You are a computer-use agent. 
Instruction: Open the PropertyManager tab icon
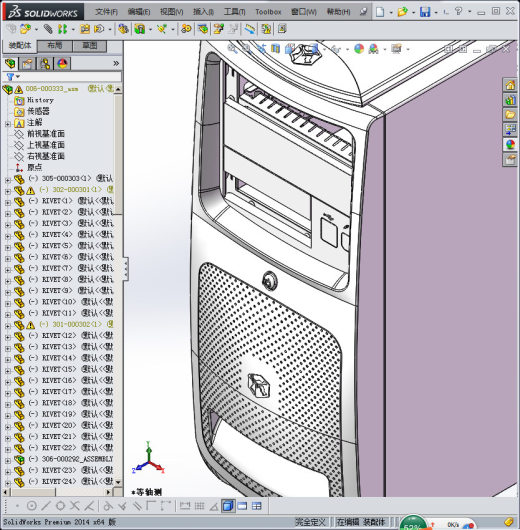tap(27, 63)
